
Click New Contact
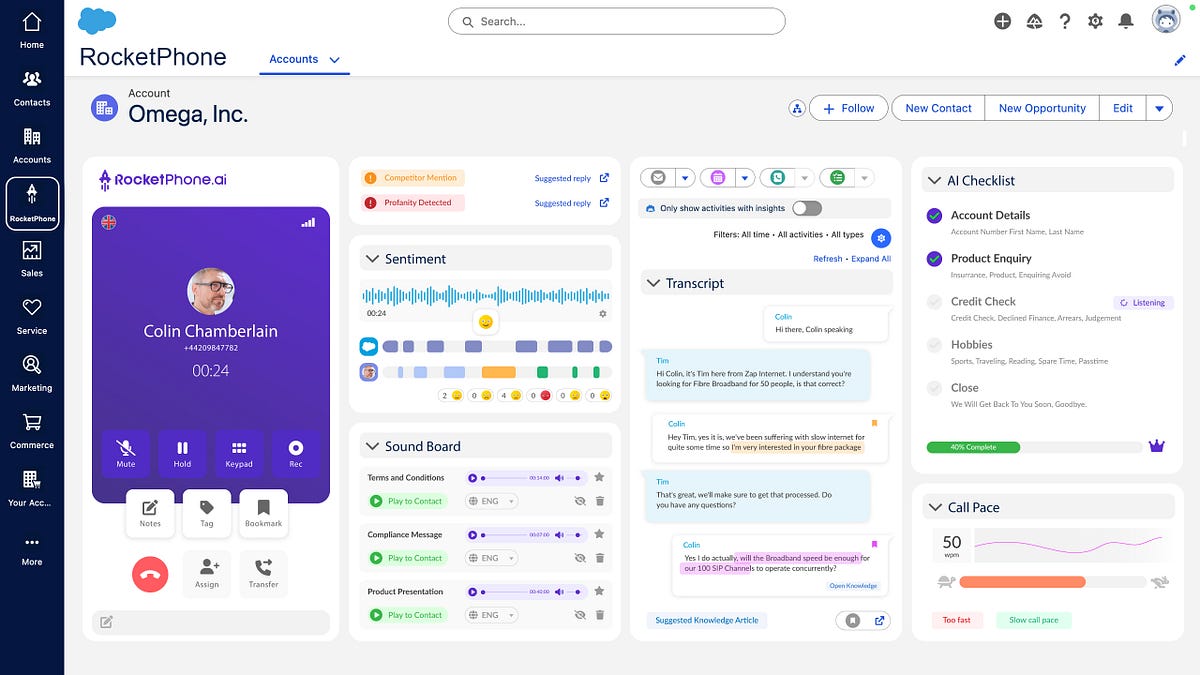tap(938, 108)
